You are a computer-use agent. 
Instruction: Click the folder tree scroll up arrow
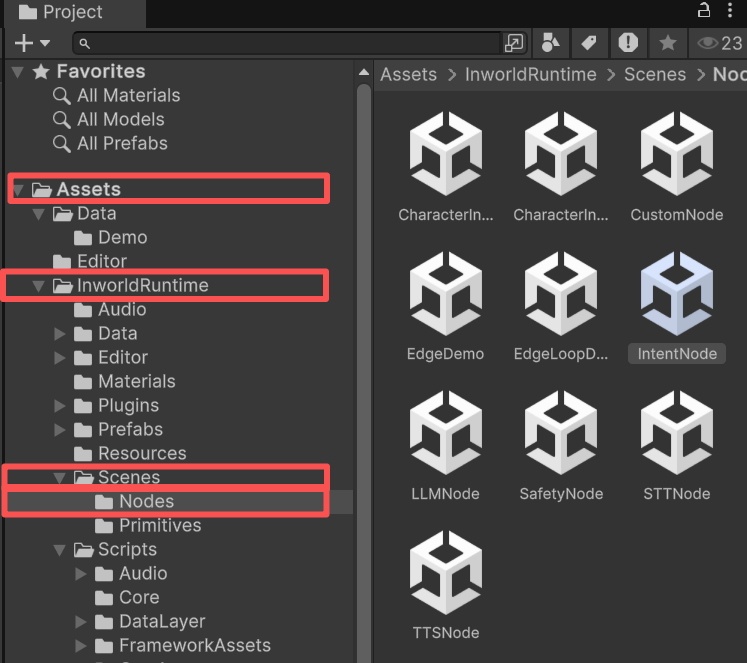coord(364,72)
